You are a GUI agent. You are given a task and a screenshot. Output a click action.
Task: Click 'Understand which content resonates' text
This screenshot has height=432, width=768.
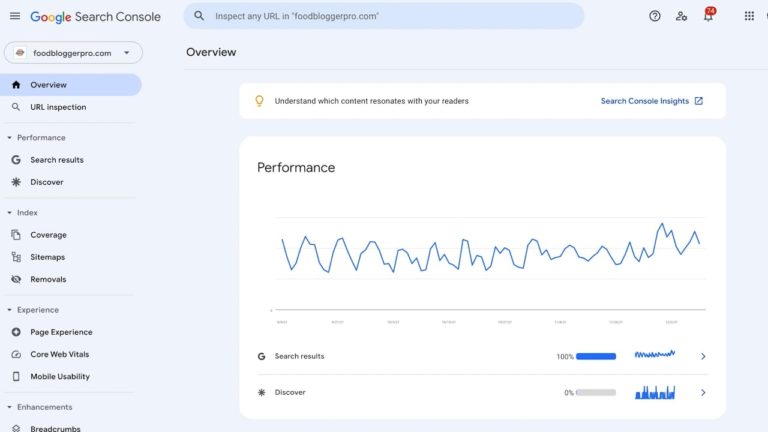click(x=371, y=101)
